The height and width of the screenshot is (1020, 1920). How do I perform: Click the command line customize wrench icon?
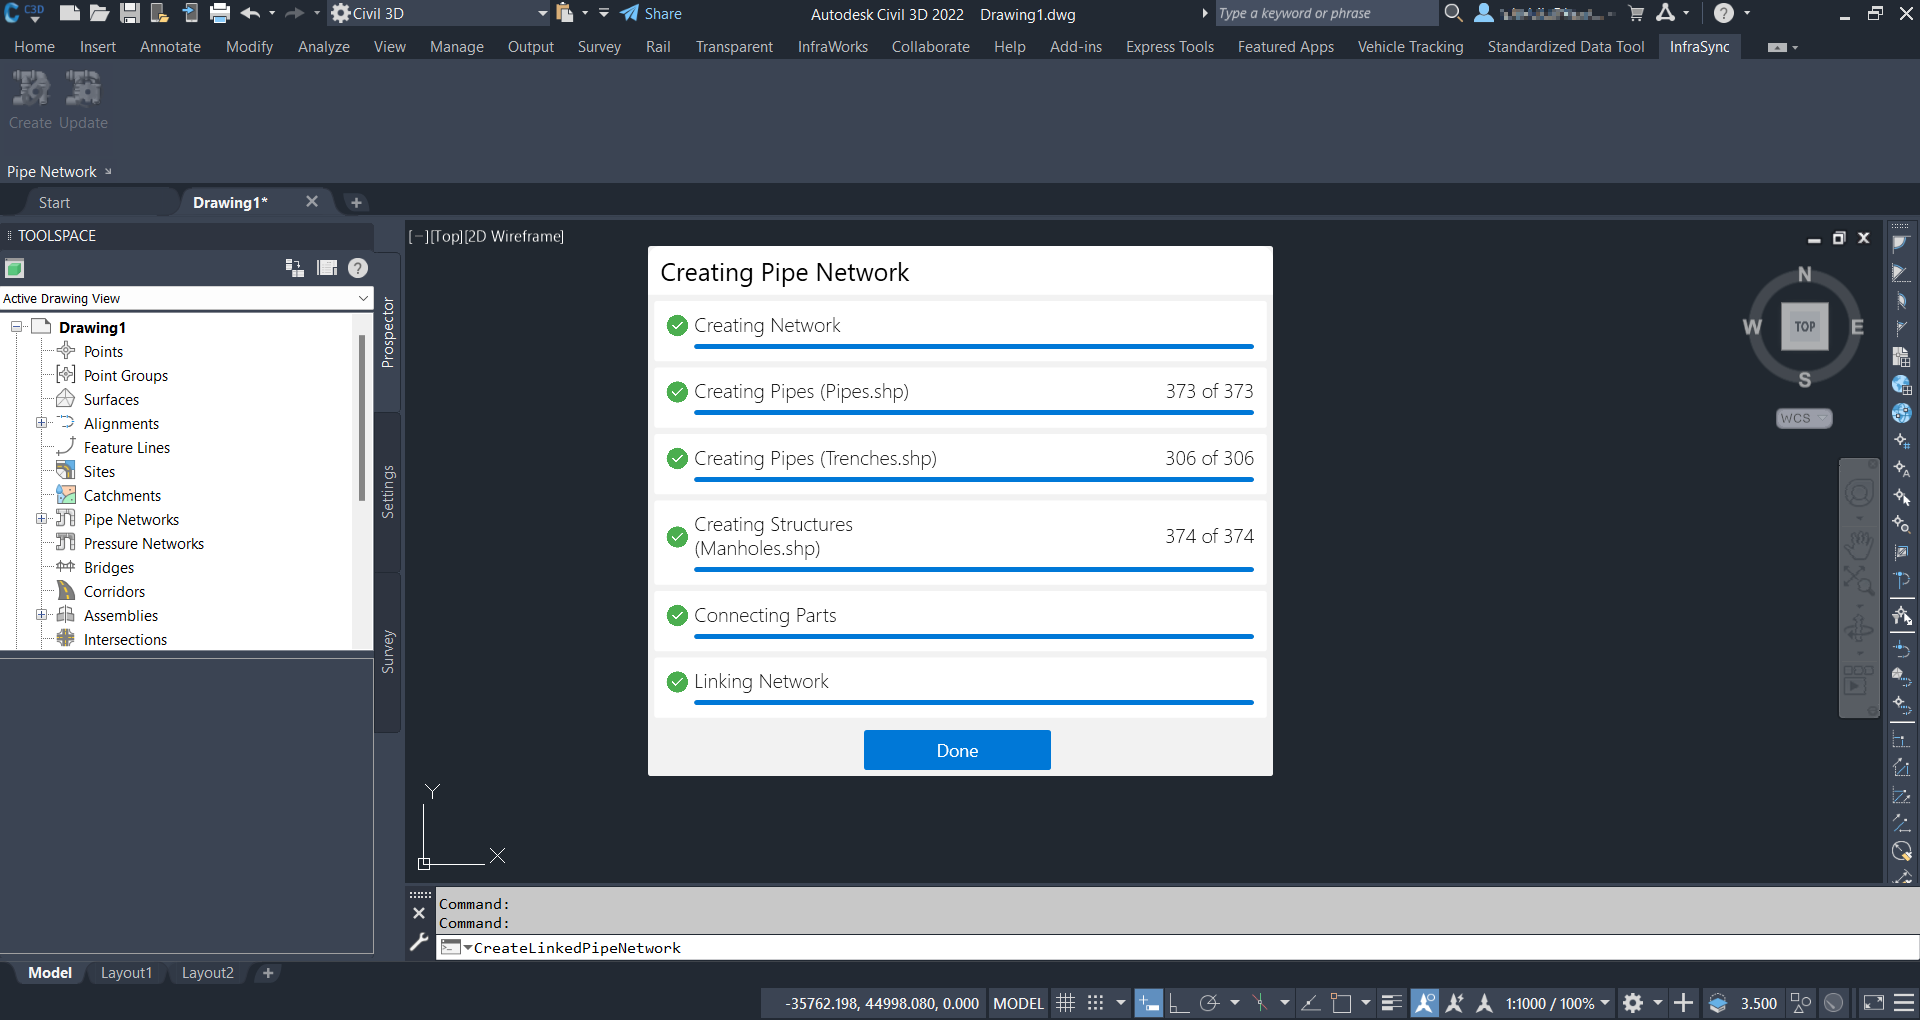tap(419, 943)
